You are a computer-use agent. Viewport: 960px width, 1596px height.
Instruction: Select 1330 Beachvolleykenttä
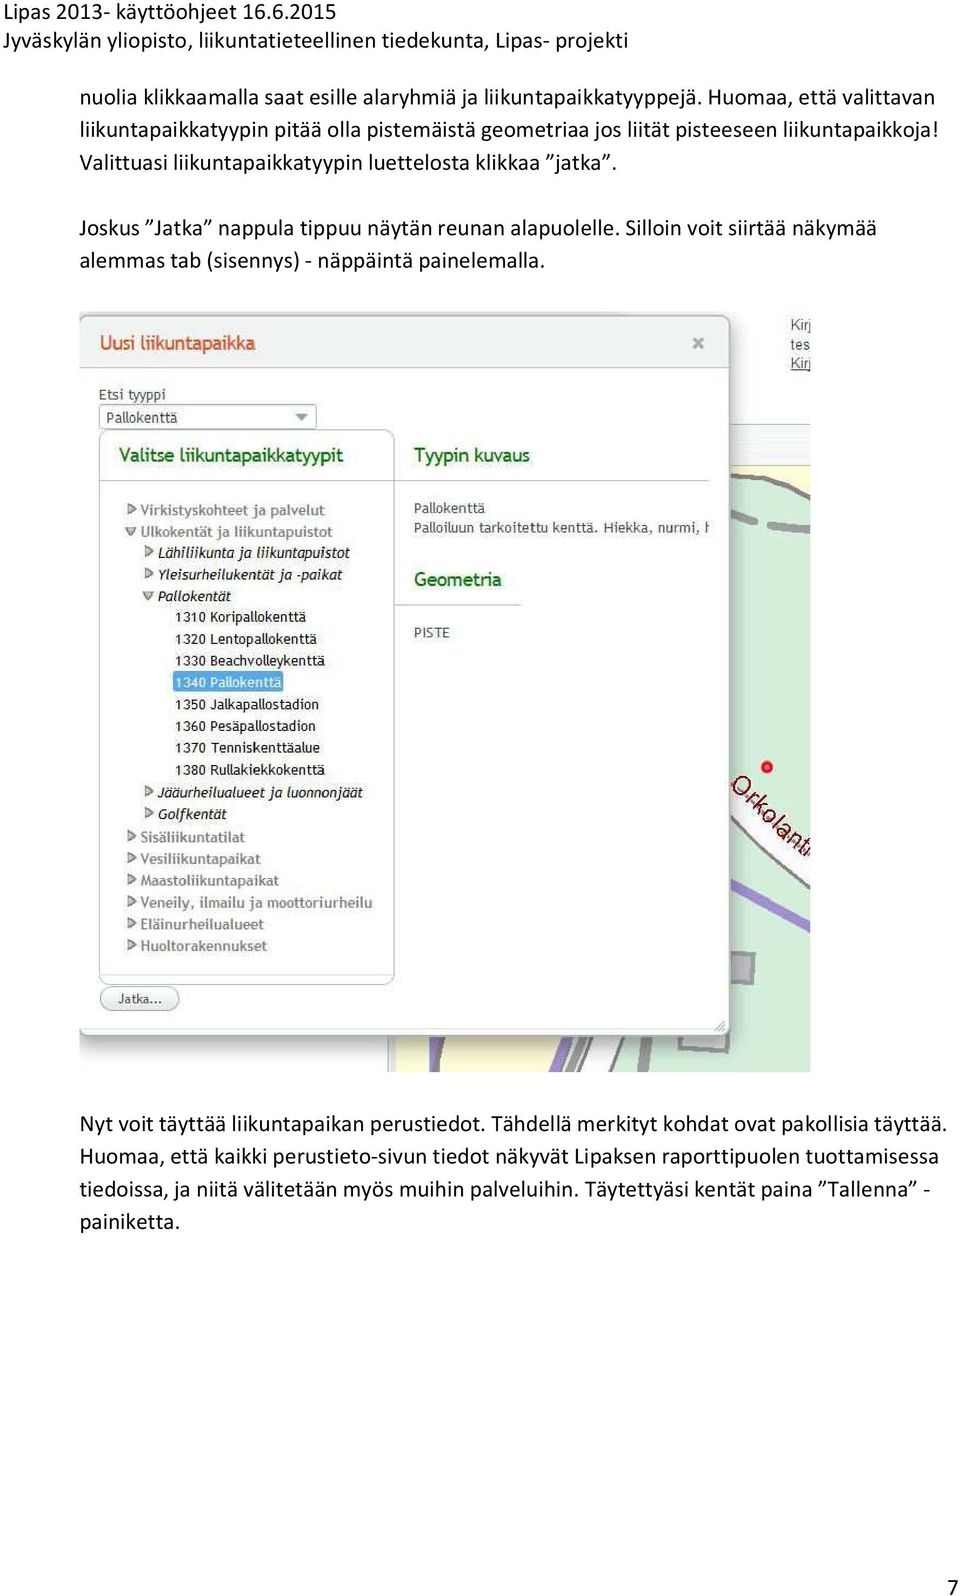pyautogui.click(x=250, y=661)
